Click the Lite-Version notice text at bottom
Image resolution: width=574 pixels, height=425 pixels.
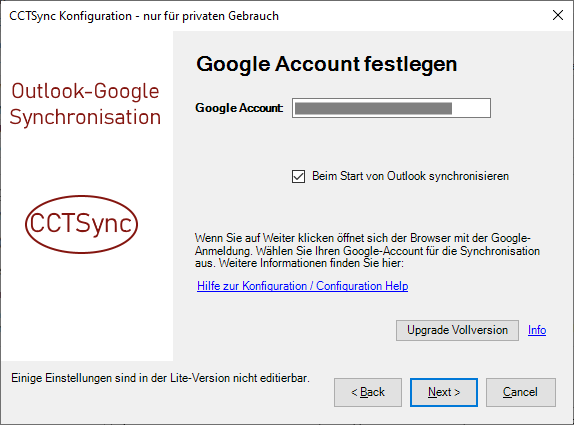(x=160, y=378)
